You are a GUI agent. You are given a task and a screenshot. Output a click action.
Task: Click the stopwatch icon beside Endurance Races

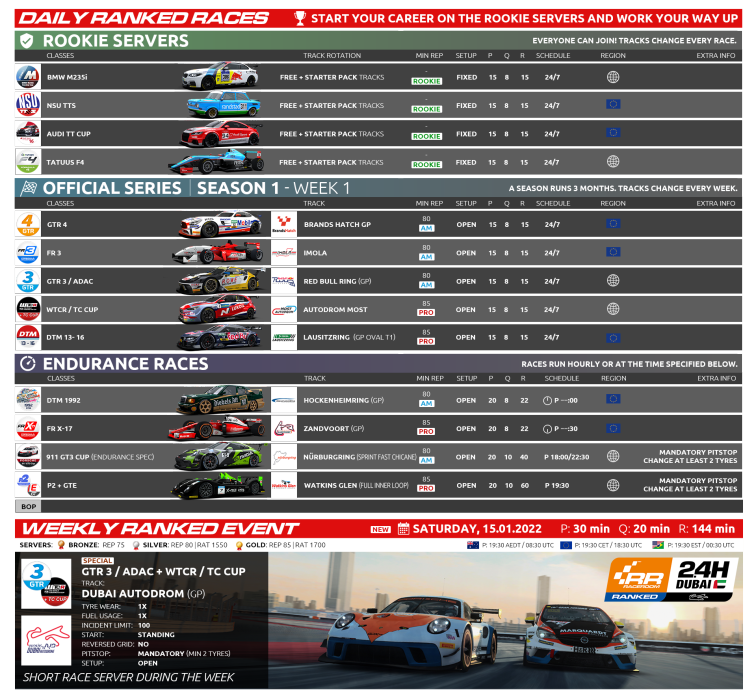click(x=28, y=364)
